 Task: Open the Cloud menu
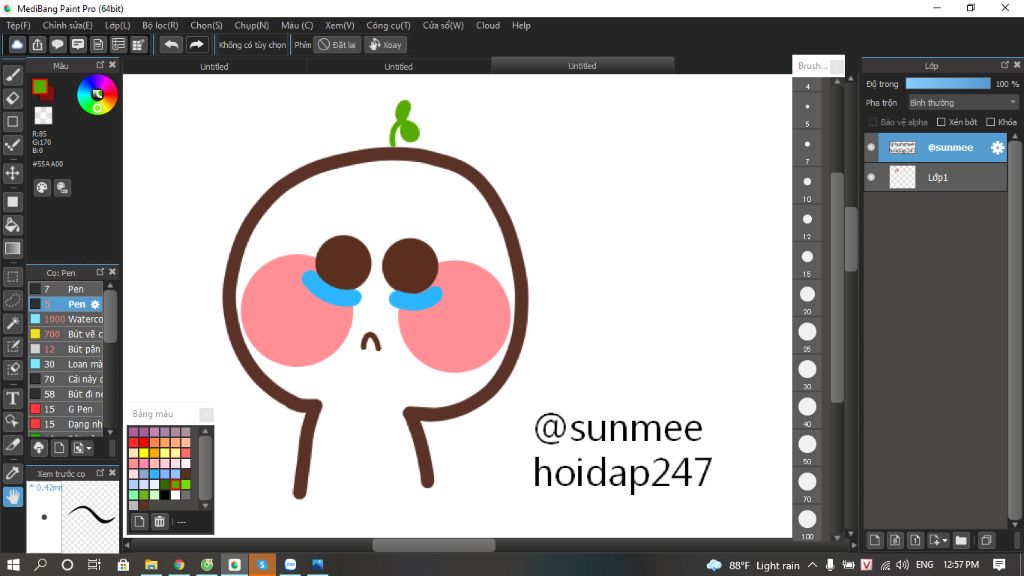tap(488, 25)
